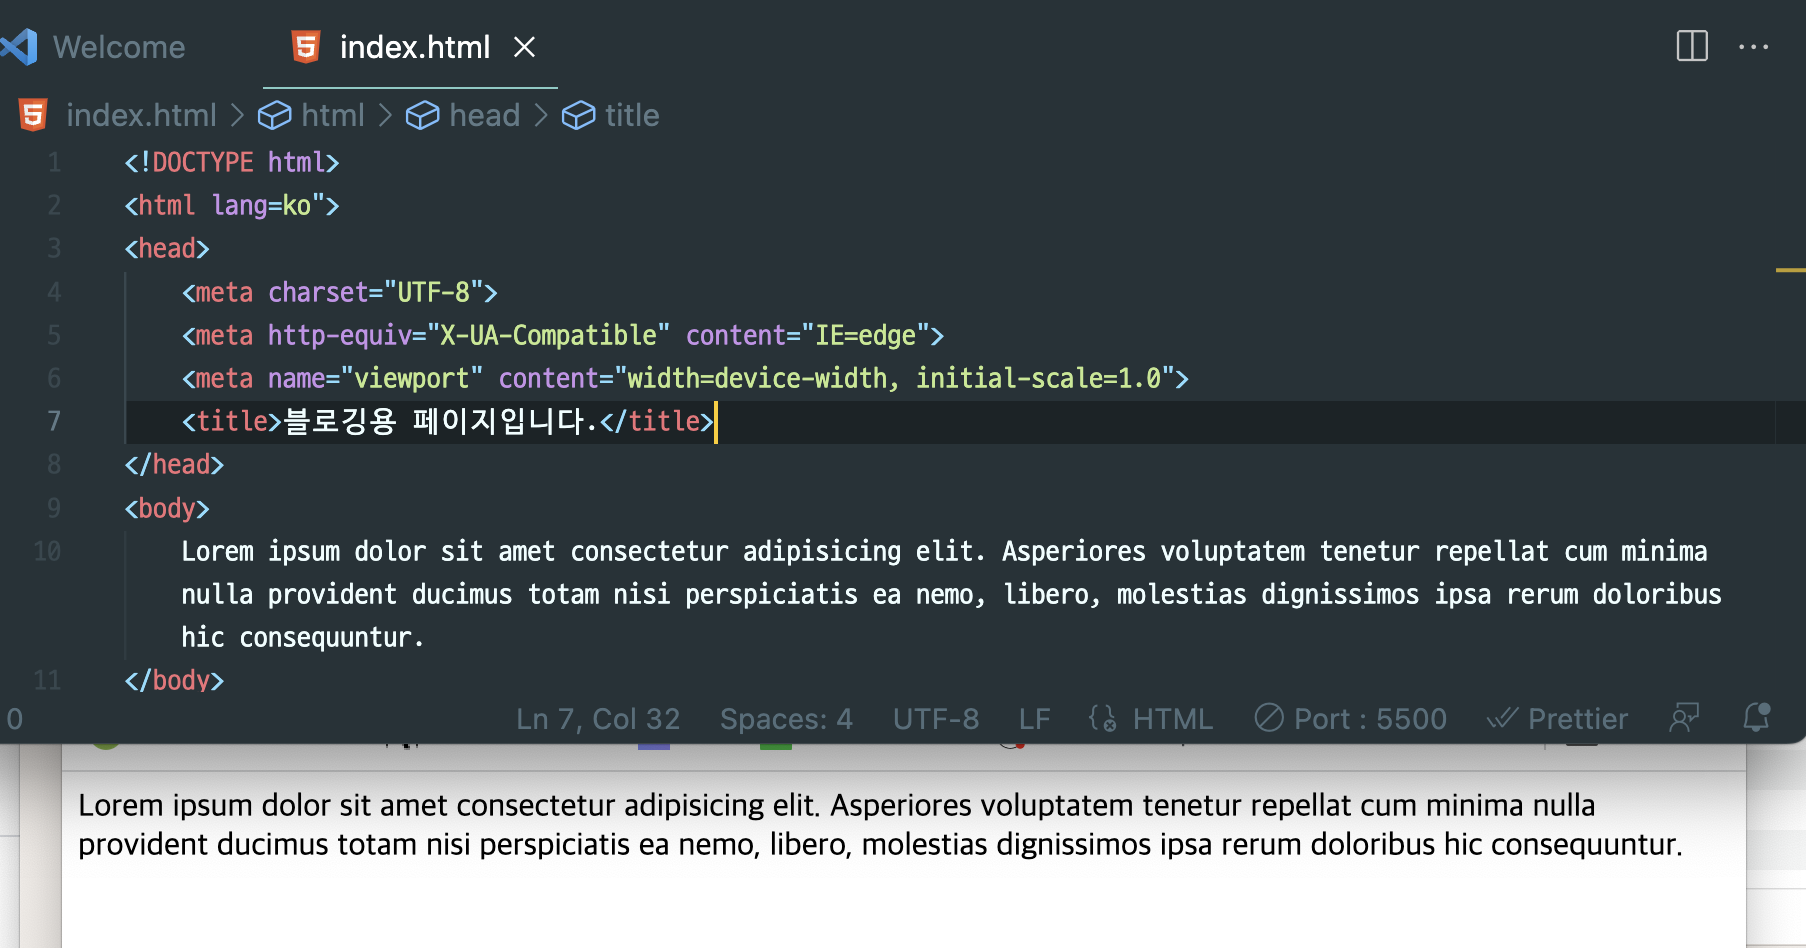Open the feedback person icon in status bar

point(1685,718)
